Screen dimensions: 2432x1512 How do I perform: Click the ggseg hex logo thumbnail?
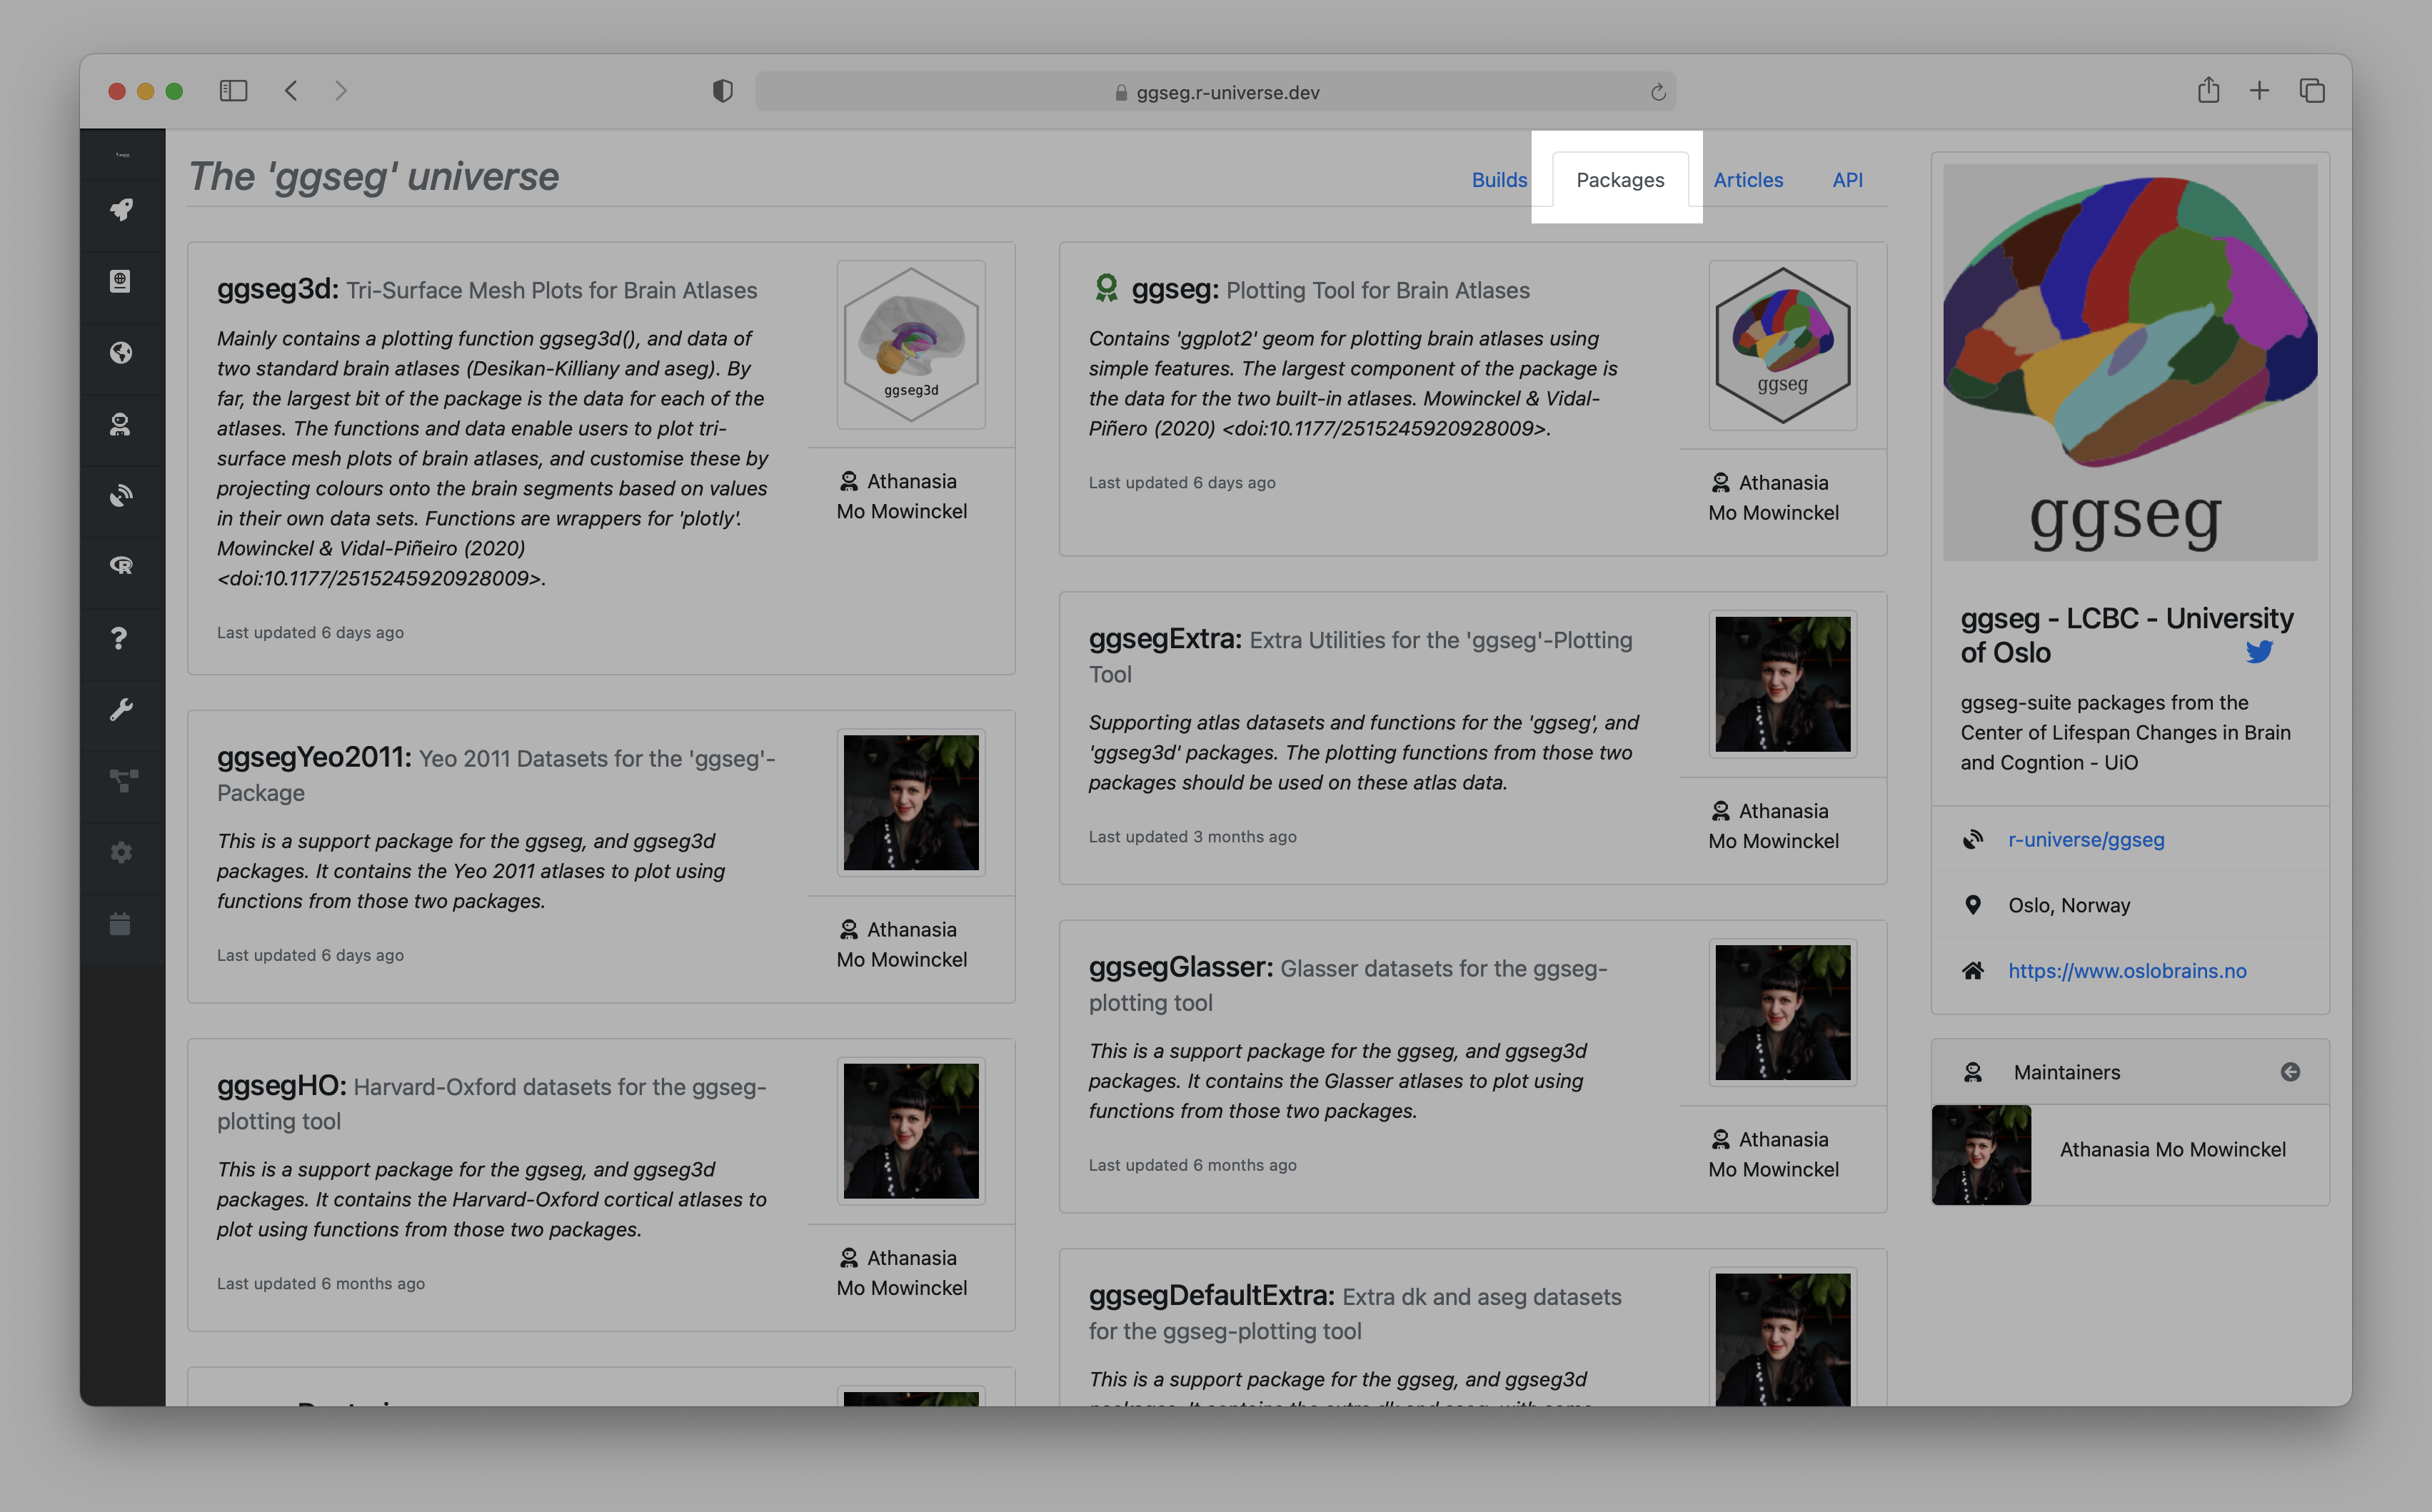tap(1783, 345)
